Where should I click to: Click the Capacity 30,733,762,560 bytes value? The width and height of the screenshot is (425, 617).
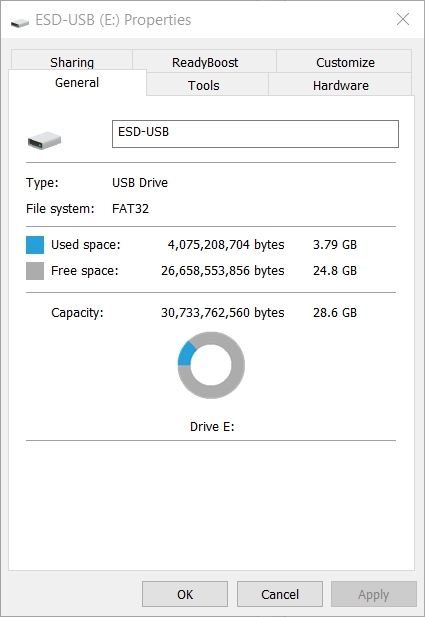coord(222,312)
